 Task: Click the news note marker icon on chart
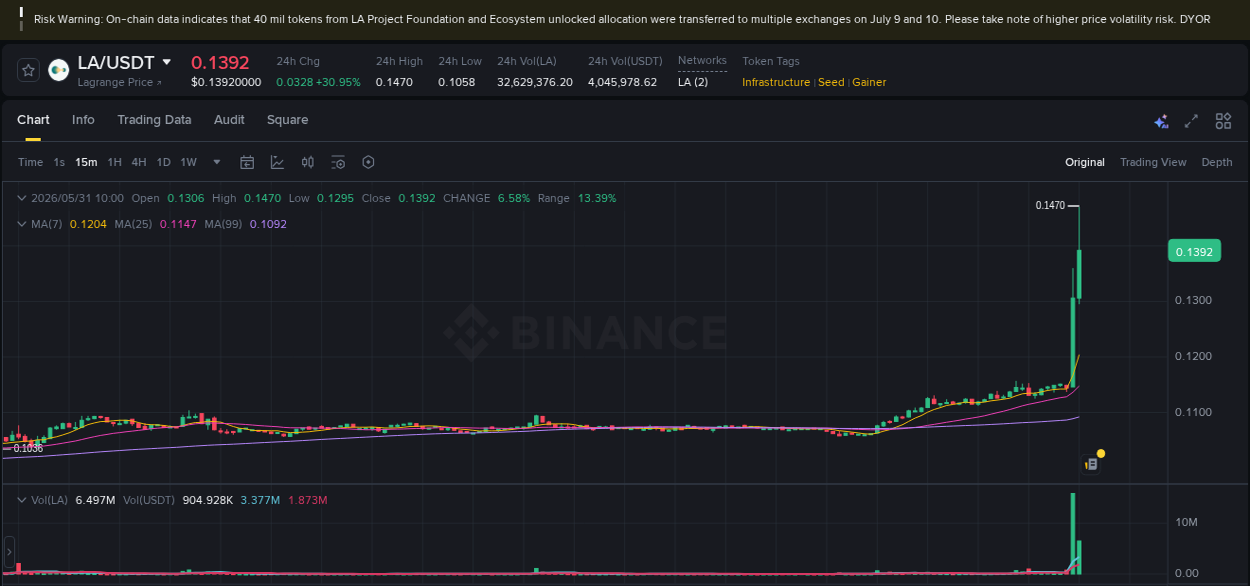1092,464
